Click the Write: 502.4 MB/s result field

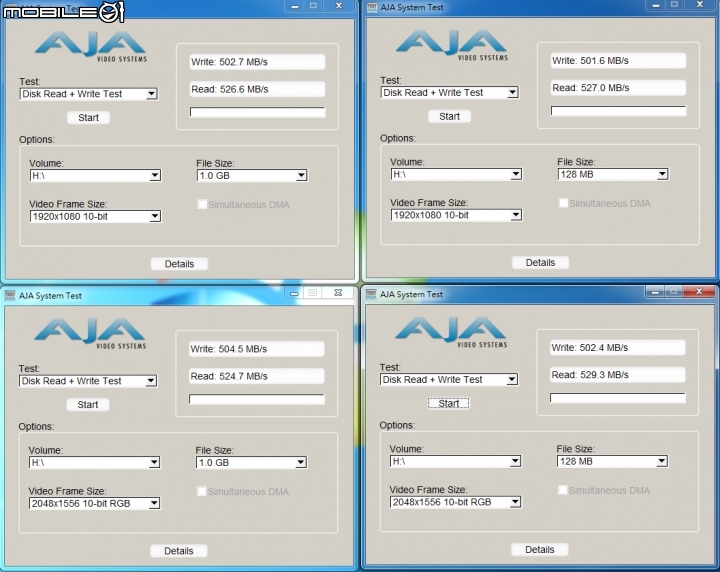pyautogui.click(x=617, y=348)
